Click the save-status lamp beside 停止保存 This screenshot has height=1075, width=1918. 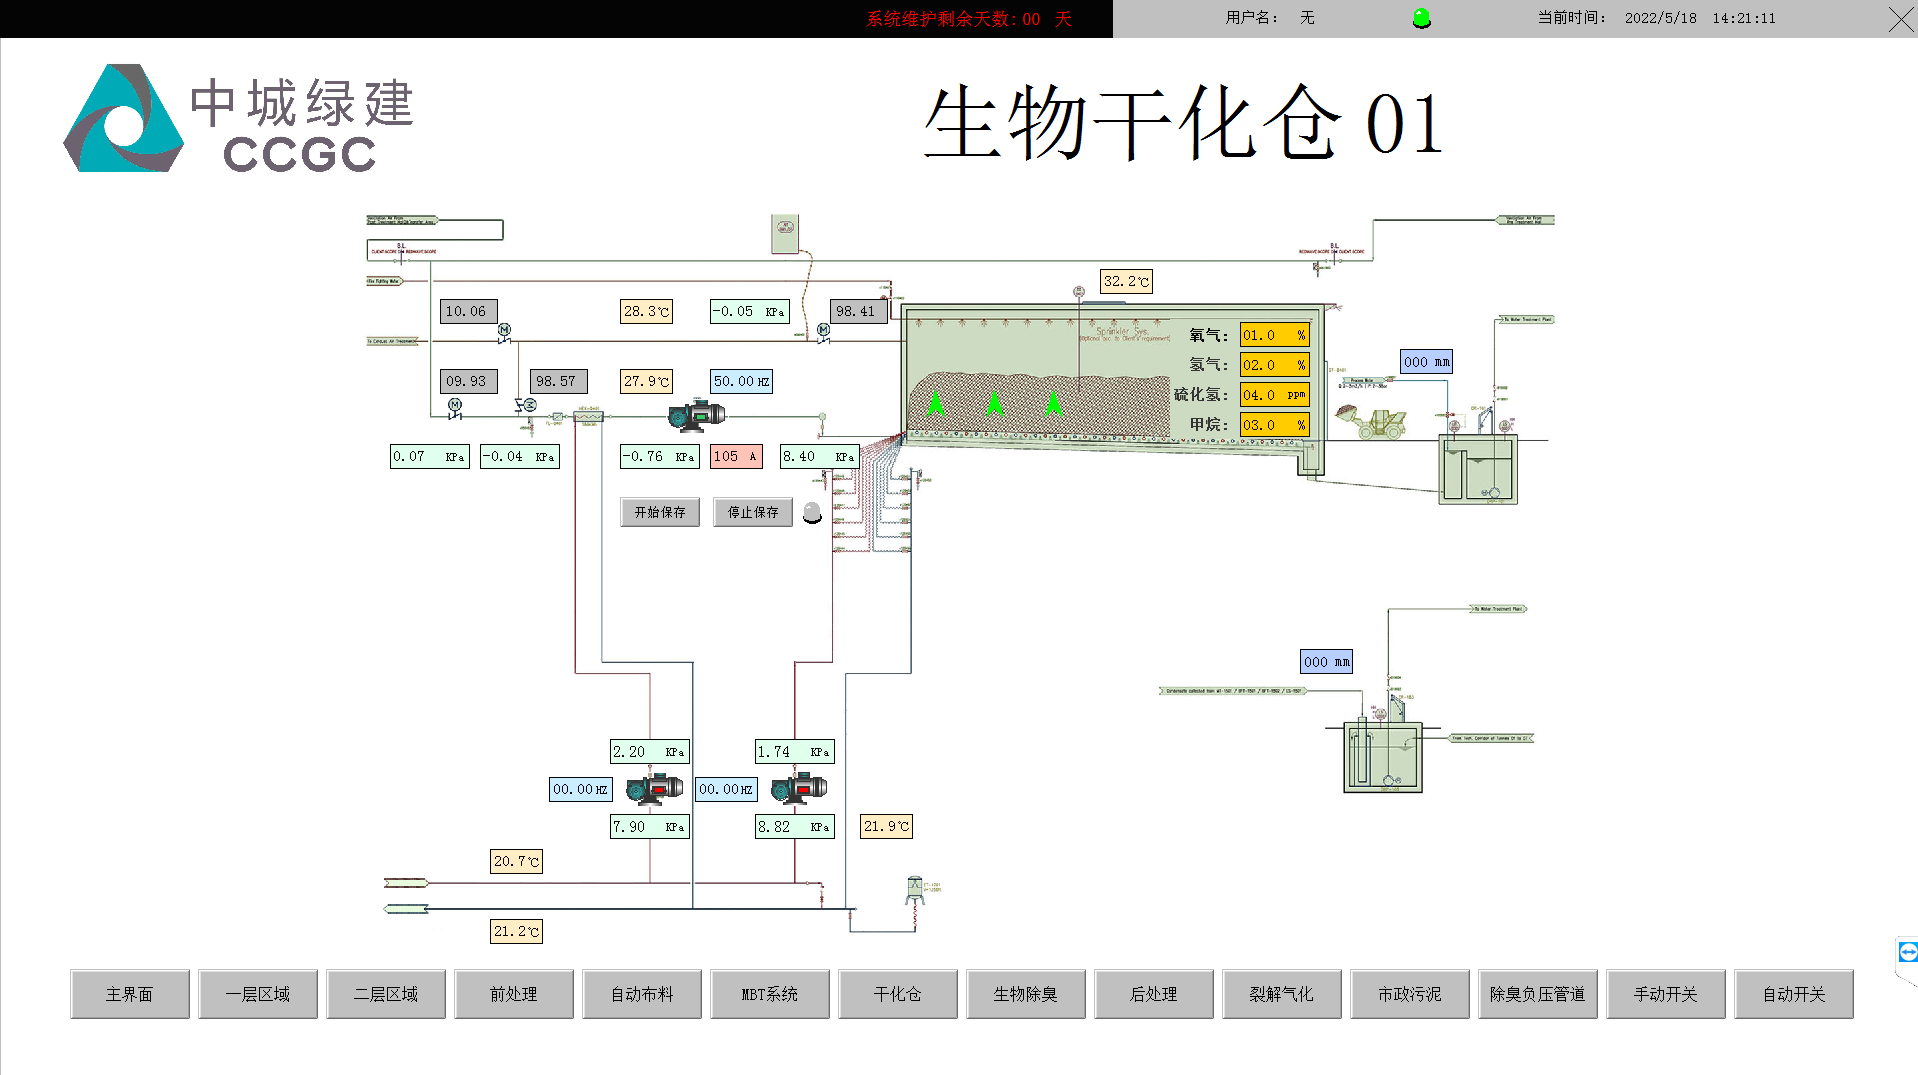tap(812, 513)
